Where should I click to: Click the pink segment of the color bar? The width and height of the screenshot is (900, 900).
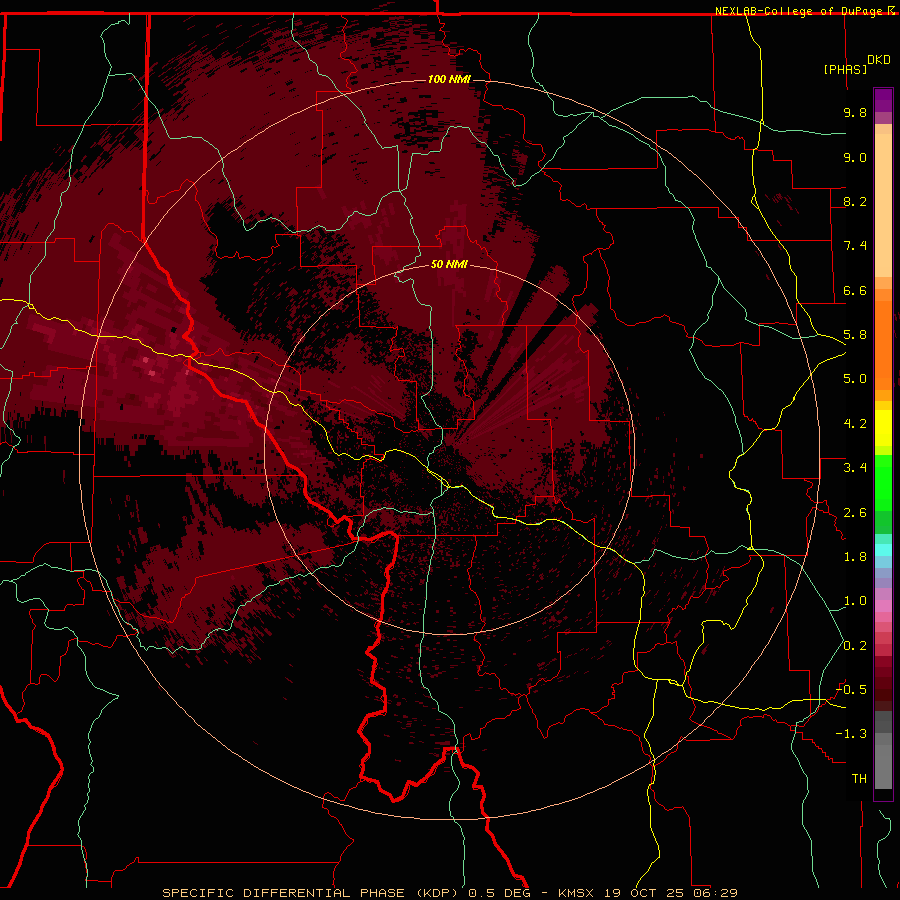tap(883, 606)
